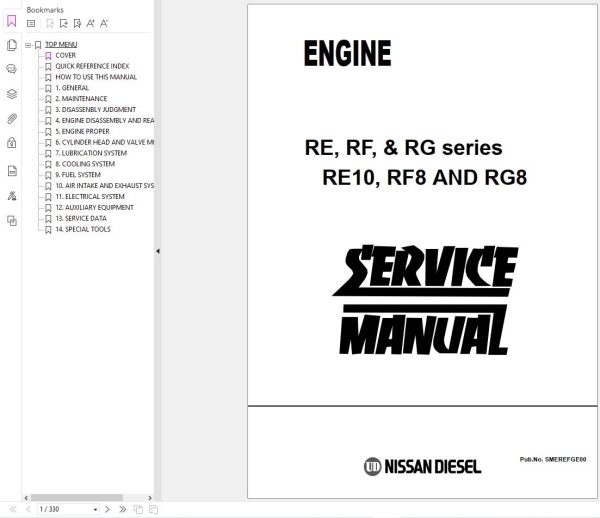Click the add new bookmark icon

(x=64, y=24)
